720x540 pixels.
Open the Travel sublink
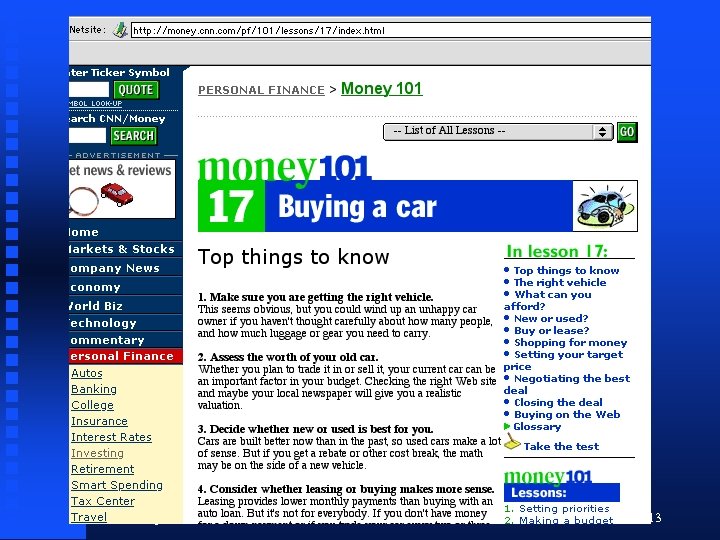click(89, 517)
